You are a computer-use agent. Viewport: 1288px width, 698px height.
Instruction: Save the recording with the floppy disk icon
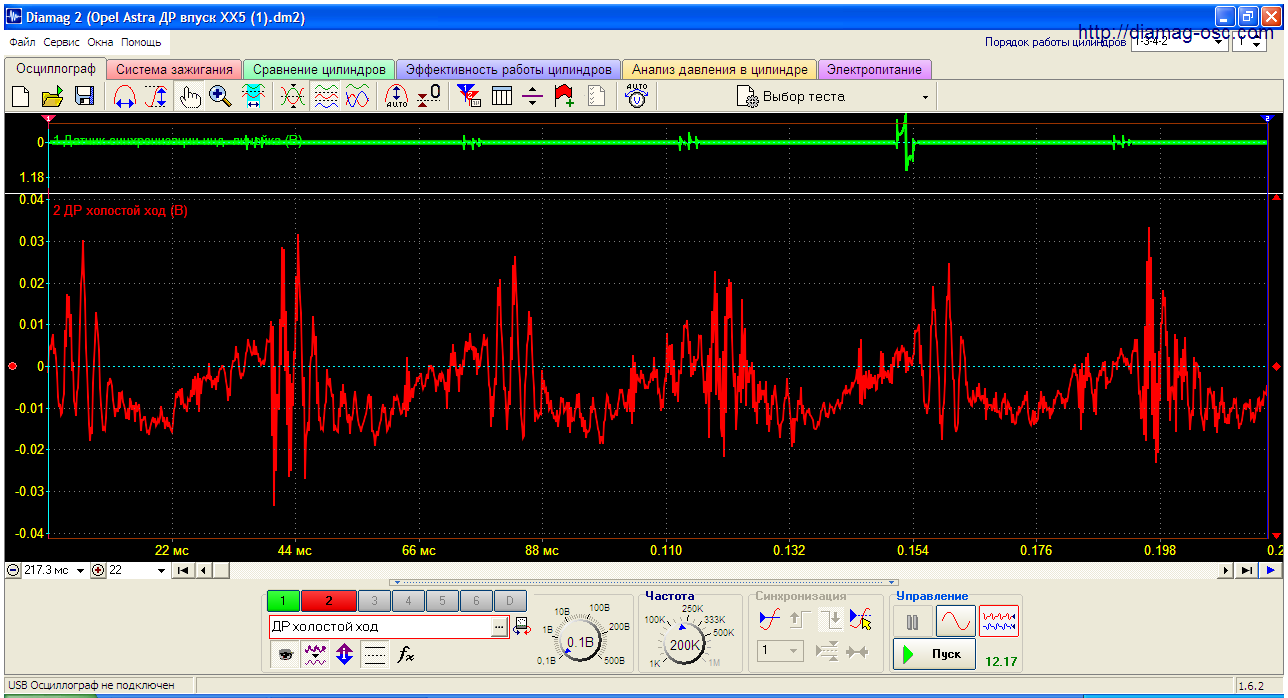click(84, 97)
